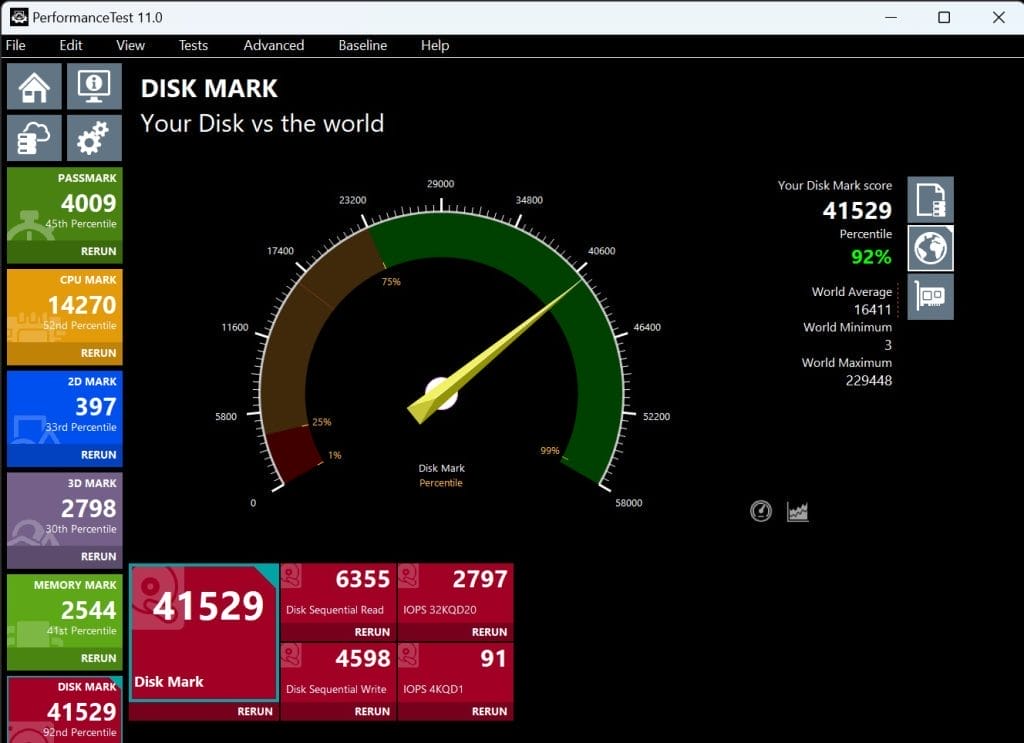Switch to the distribution chart view icon
The image size is (1024, 743).
pyautogui.click(x=797, y=511)
